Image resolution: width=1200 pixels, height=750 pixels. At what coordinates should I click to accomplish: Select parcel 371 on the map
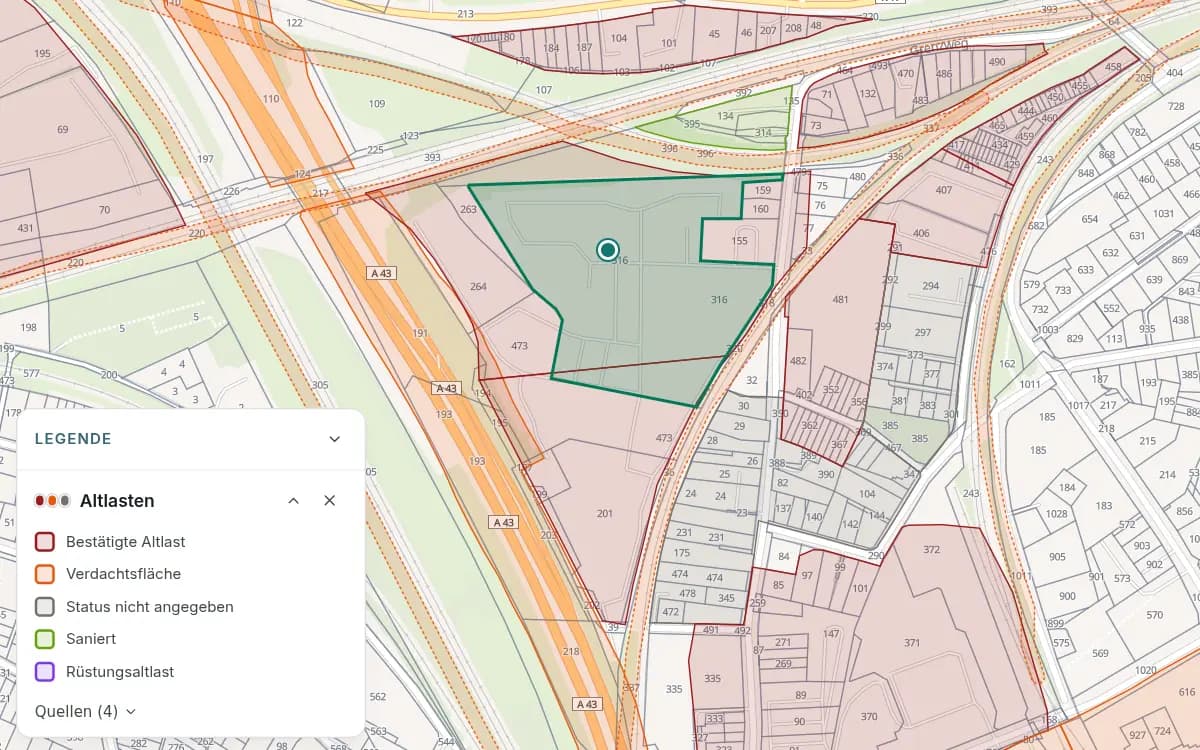[911, 642]
